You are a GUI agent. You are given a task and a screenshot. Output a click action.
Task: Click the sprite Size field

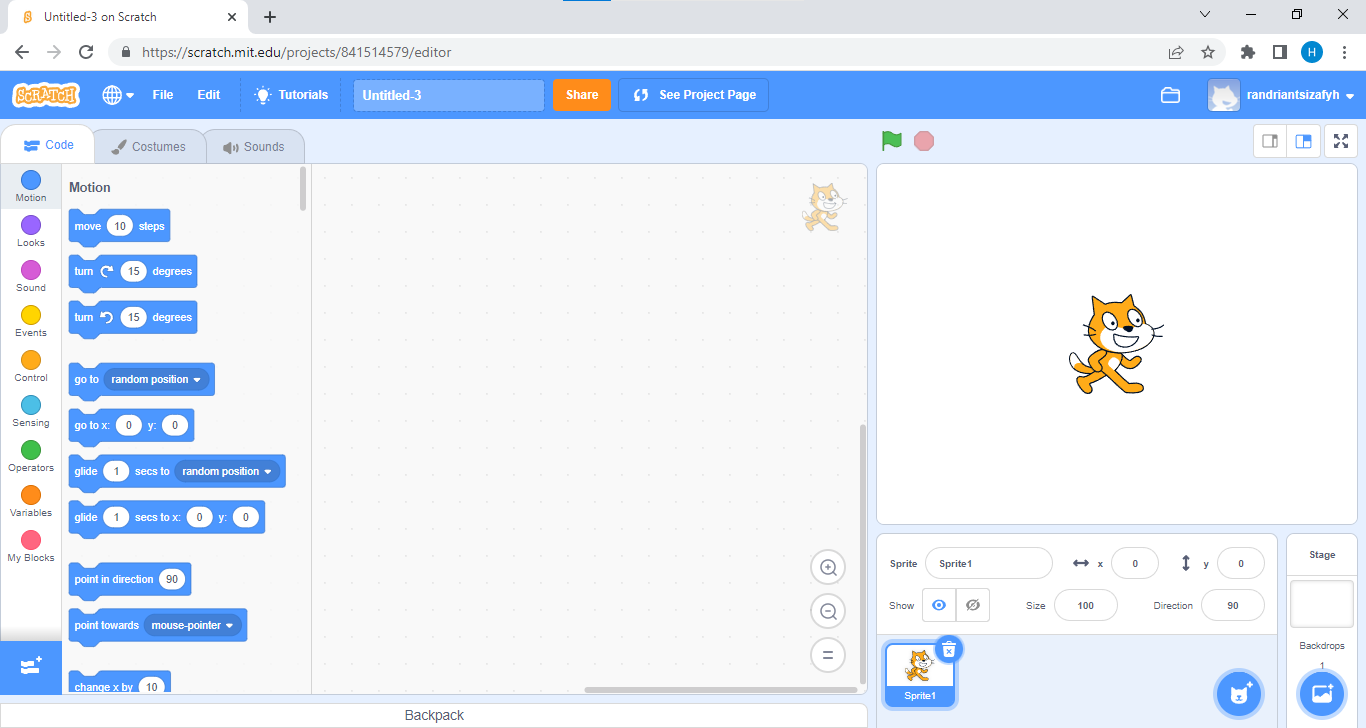click(1086, 605)
